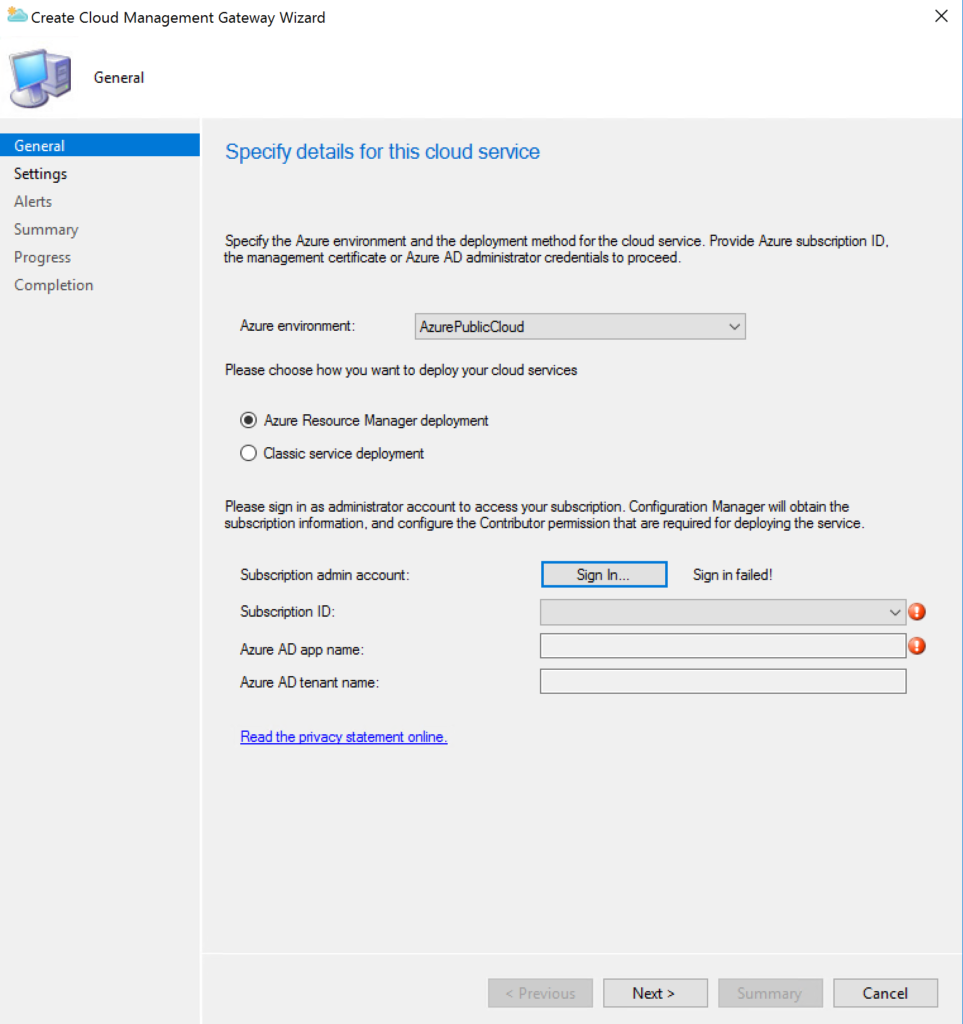Select the General step in the sidebar
Viewport: 963px width, 1024px height.
(x=39, y=145)
